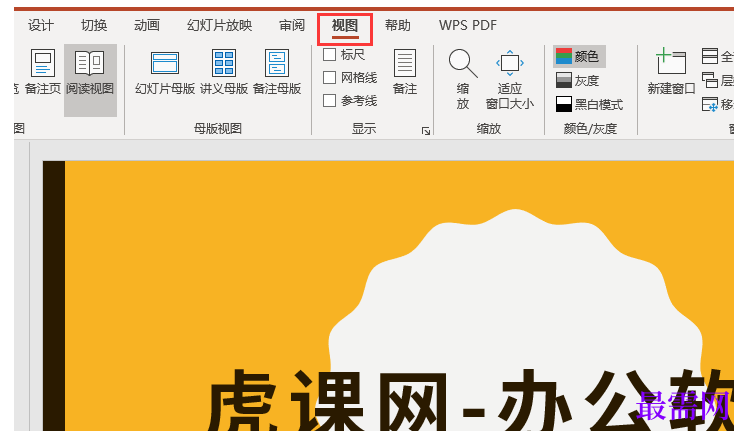This screenshot has height=437, width=748.
Task: Toggle the Notes pane (备注) button
Action: click(405, 73)
